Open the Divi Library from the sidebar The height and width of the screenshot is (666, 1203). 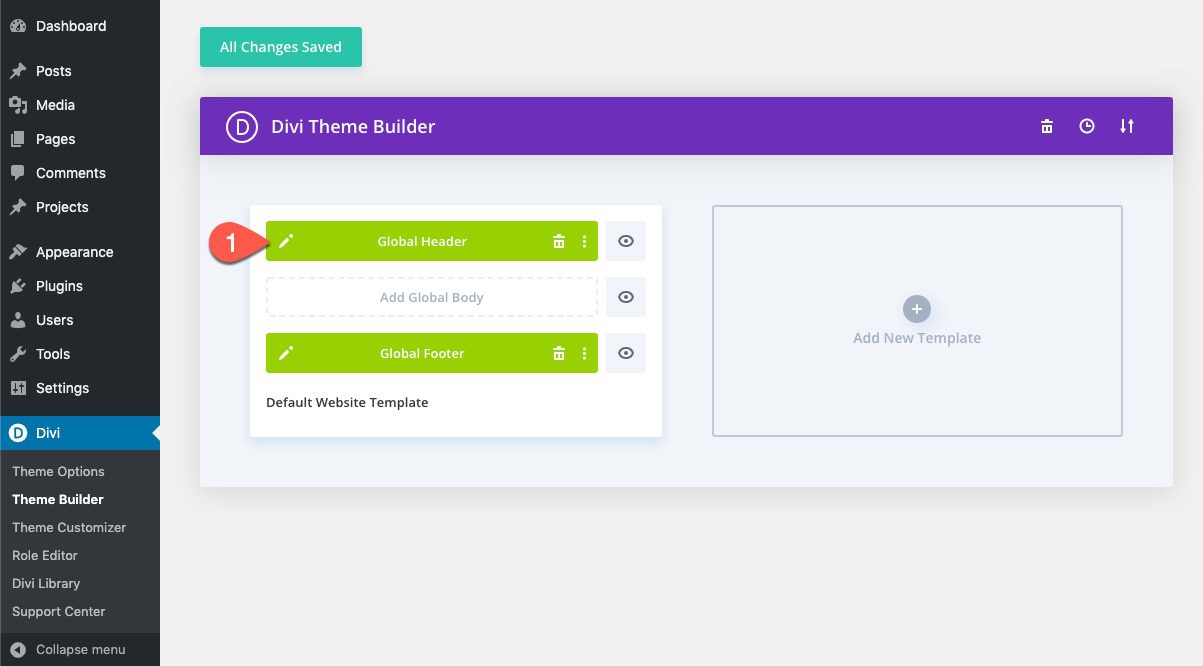click(44, 583)
